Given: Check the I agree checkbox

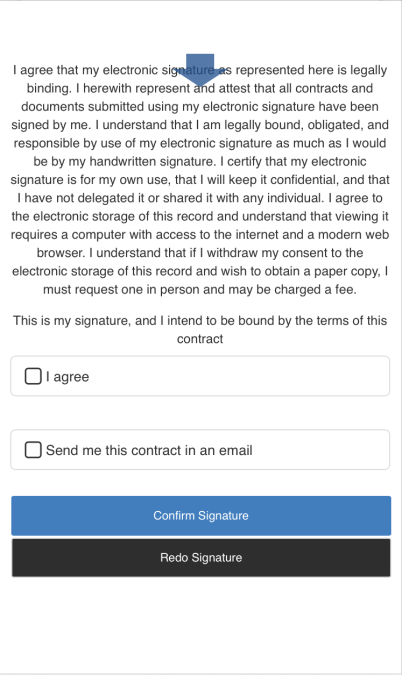Looking at the screenshot, I should click(x=33, y=376).
